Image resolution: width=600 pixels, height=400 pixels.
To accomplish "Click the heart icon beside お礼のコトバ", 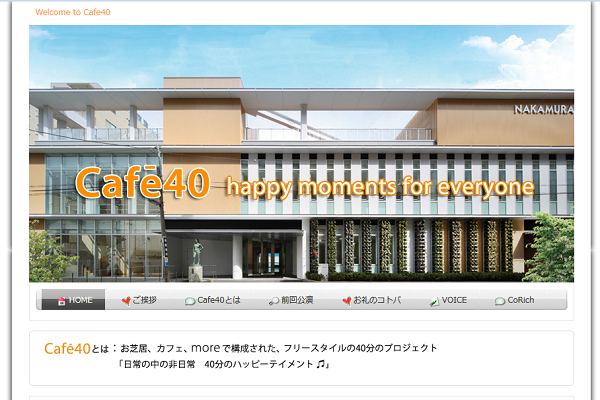I will pyautogui.click(x=346, y=300).
